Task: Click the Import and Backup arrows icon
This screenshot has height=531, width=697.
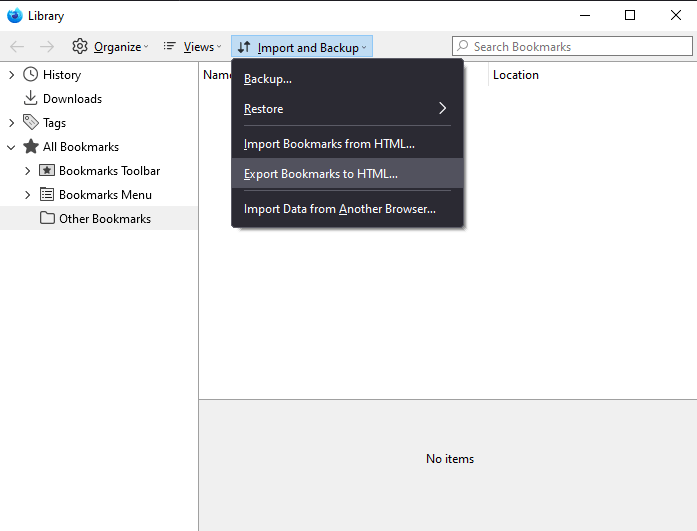Action: (x=244, y=47)
